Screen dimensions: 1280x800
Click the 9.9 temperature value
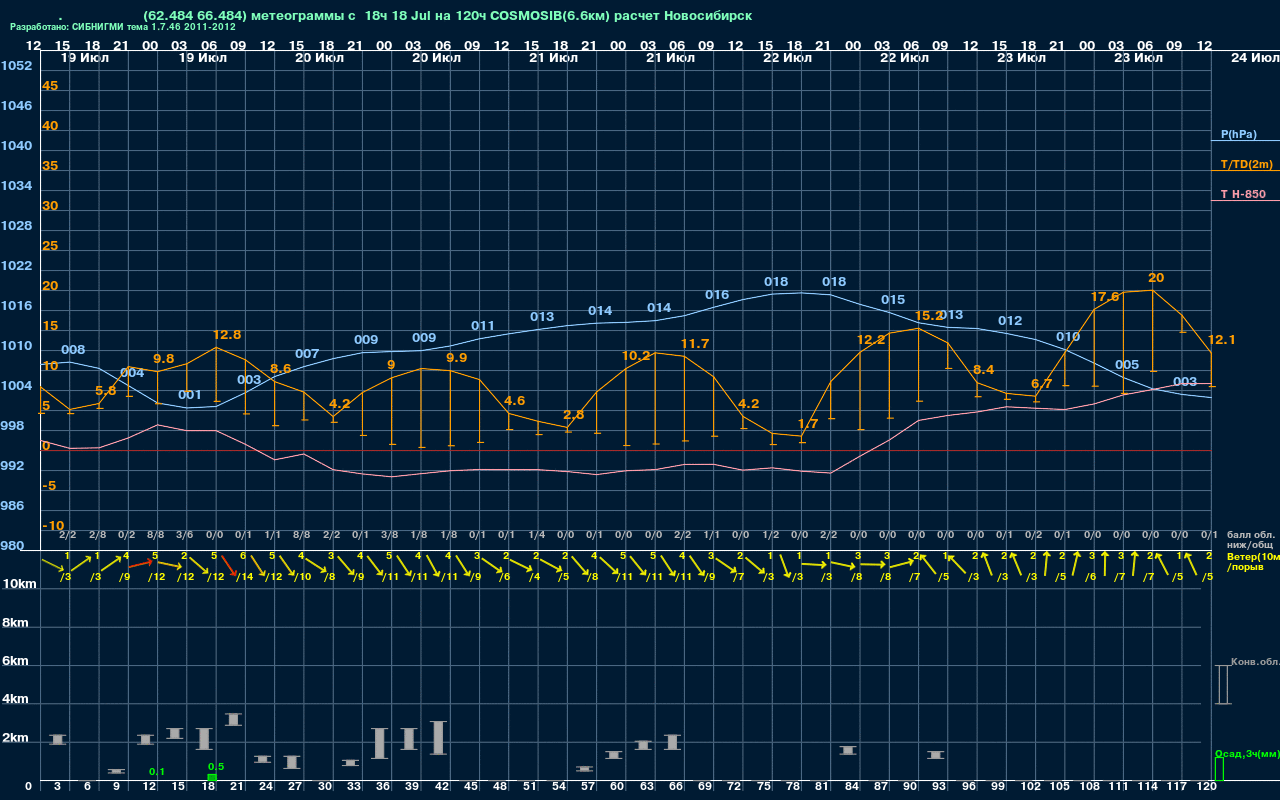(456, 357)
